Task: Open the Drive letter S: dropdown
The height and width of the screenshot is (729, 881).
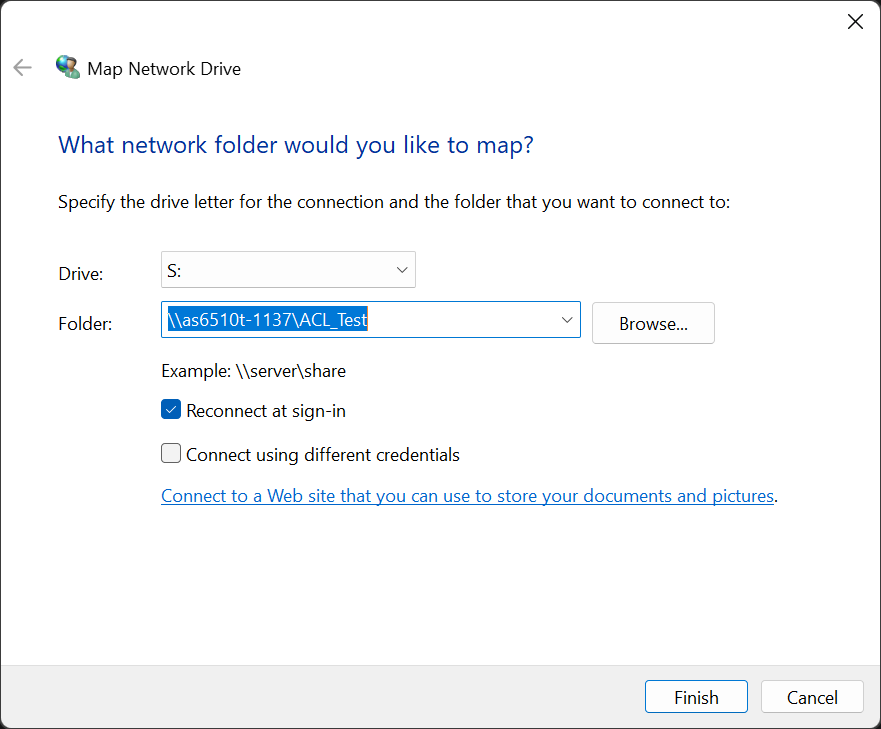Action: click(288, 270)
